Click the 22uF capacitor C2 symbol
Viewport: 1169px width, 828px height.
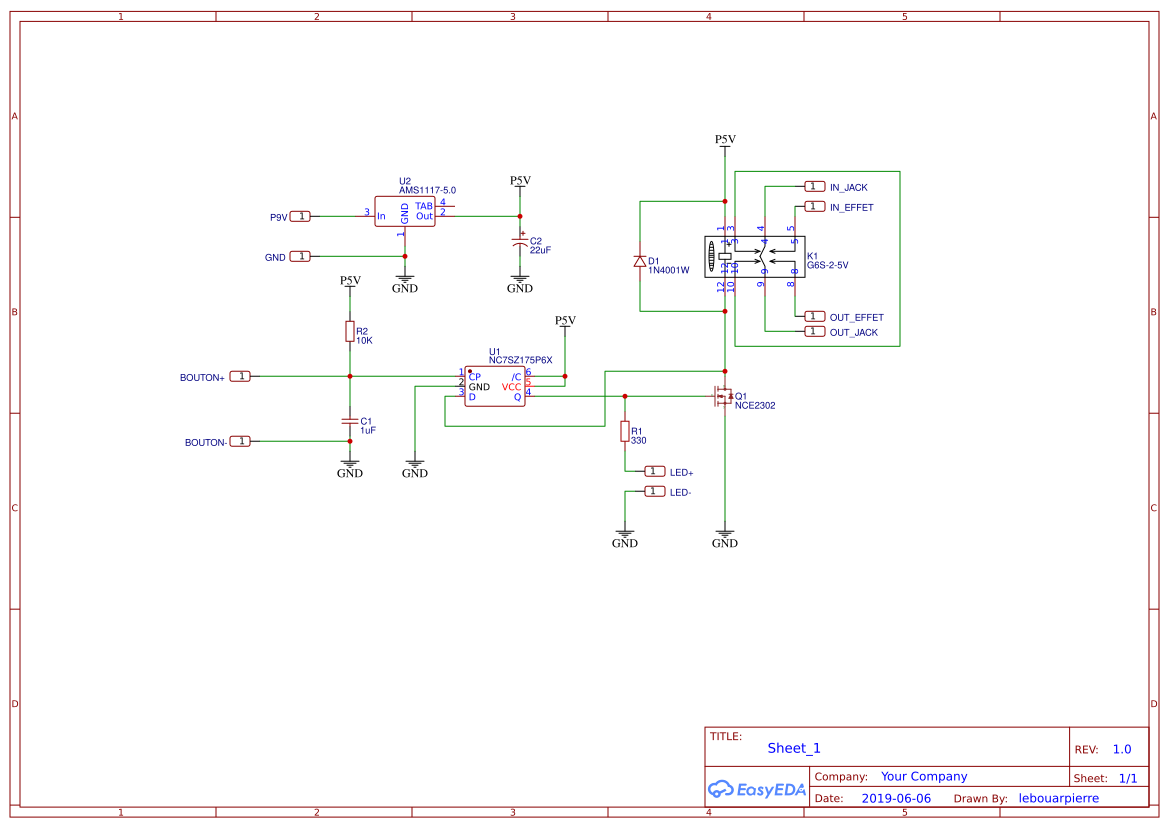tap(520, 243)
